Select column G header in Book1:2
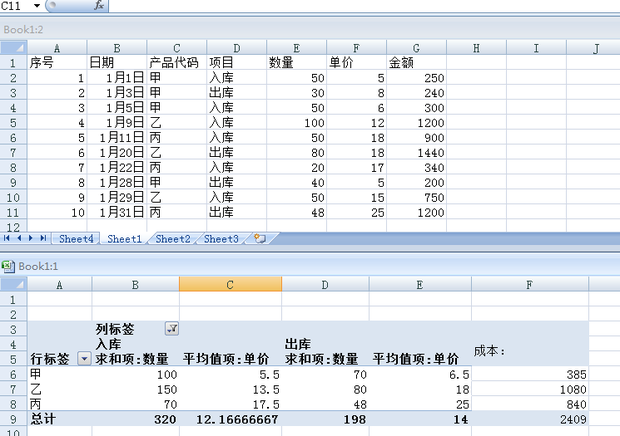Screen dimensions: 620x436 (x=416, y=48)
